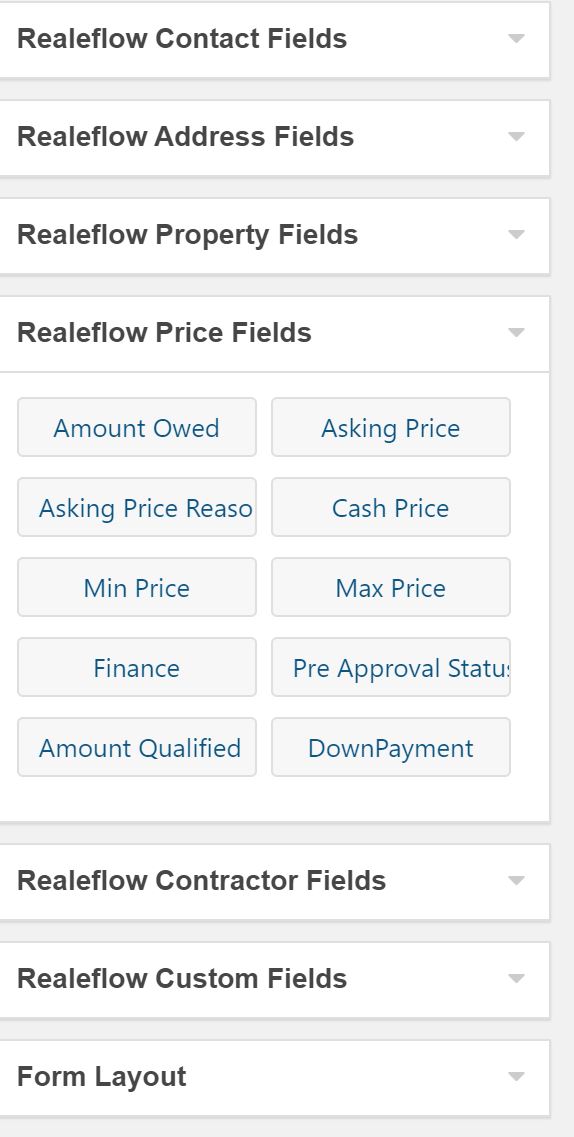Expand the Realeflow Contractor Fields arrow
Screen dimensions: 574x1137
coord(516,880)
